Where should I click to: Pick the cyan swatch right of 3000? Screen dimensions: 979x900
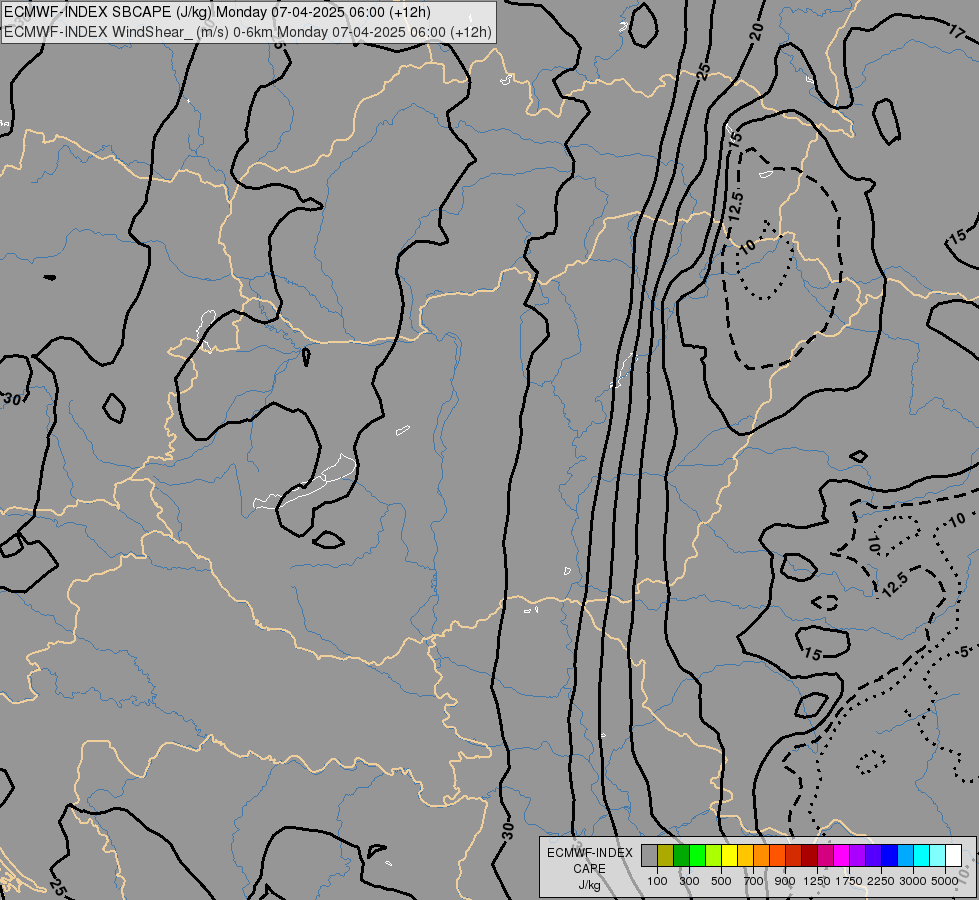[x=921, y=856]
